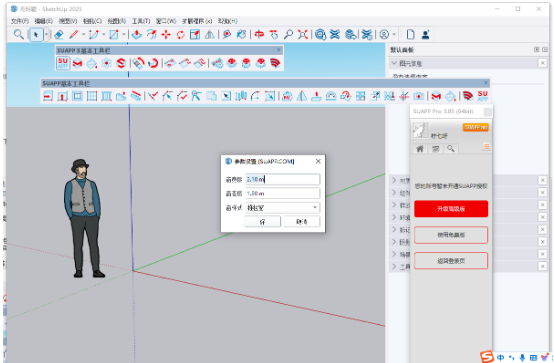The width and height of the screenshot is (554, 363).
Task: Open dropdown arrow beside the Rectangle shape tool
Action: coord(124,35)
